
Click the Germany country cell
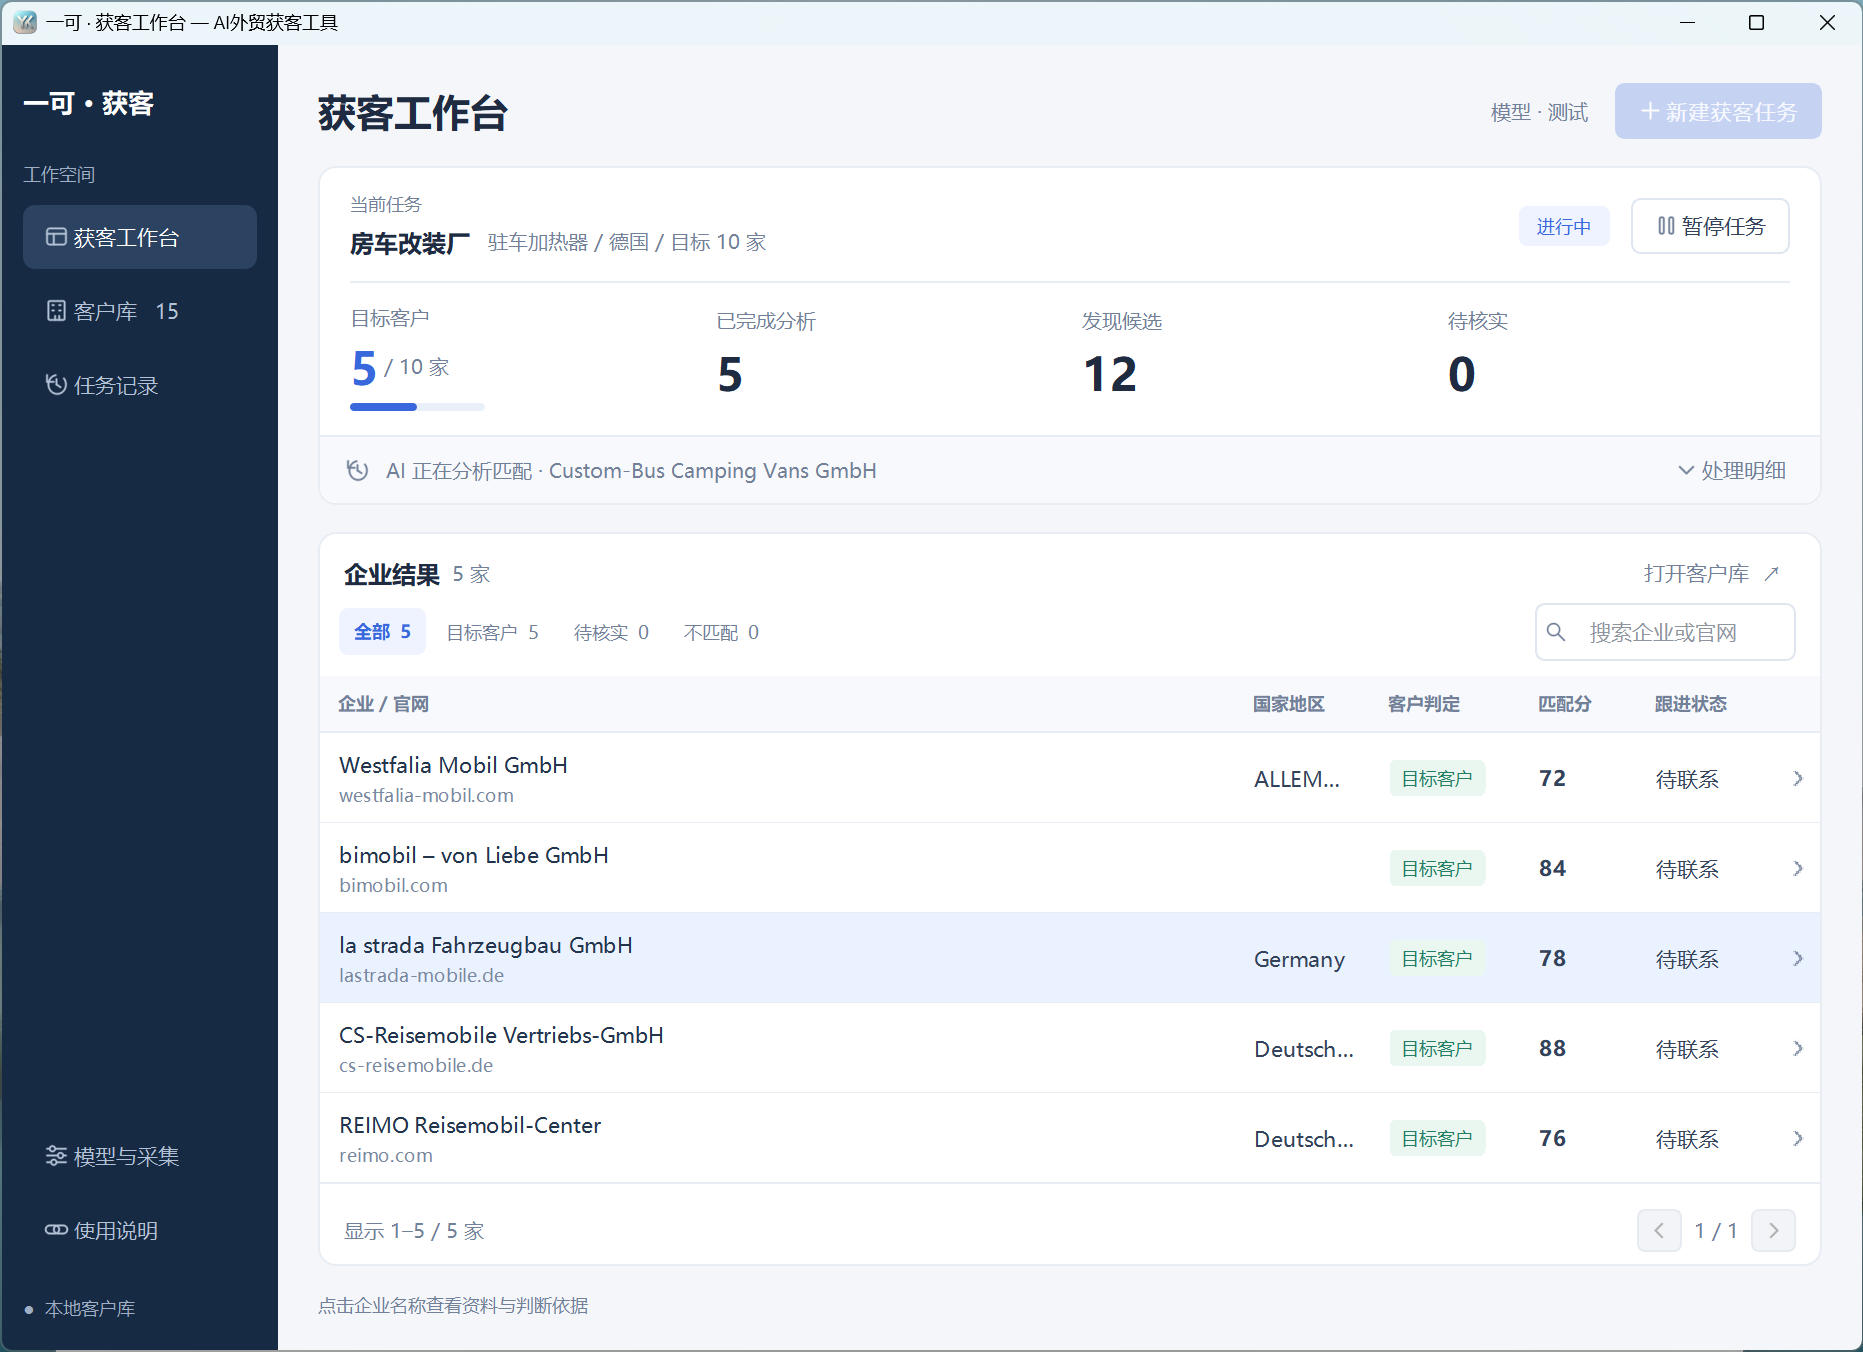click(x=1299, y=959)
